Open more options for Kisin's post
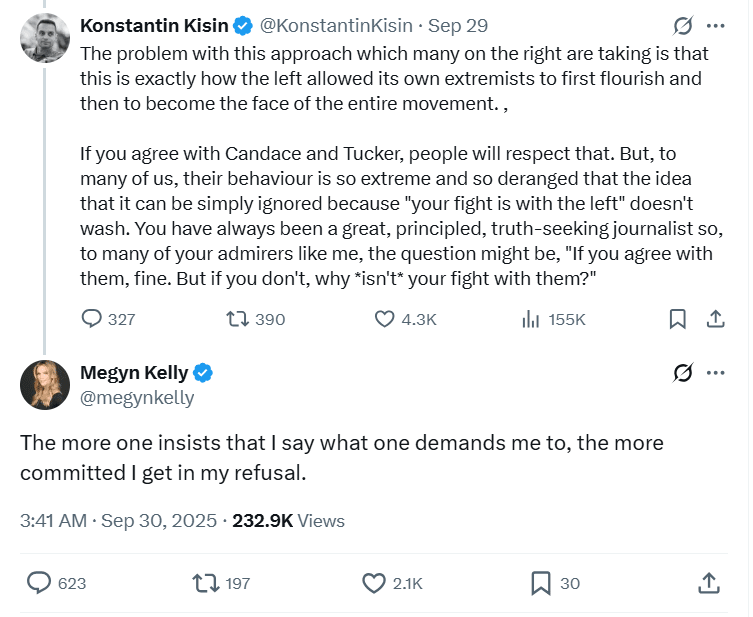 point(715,26)
